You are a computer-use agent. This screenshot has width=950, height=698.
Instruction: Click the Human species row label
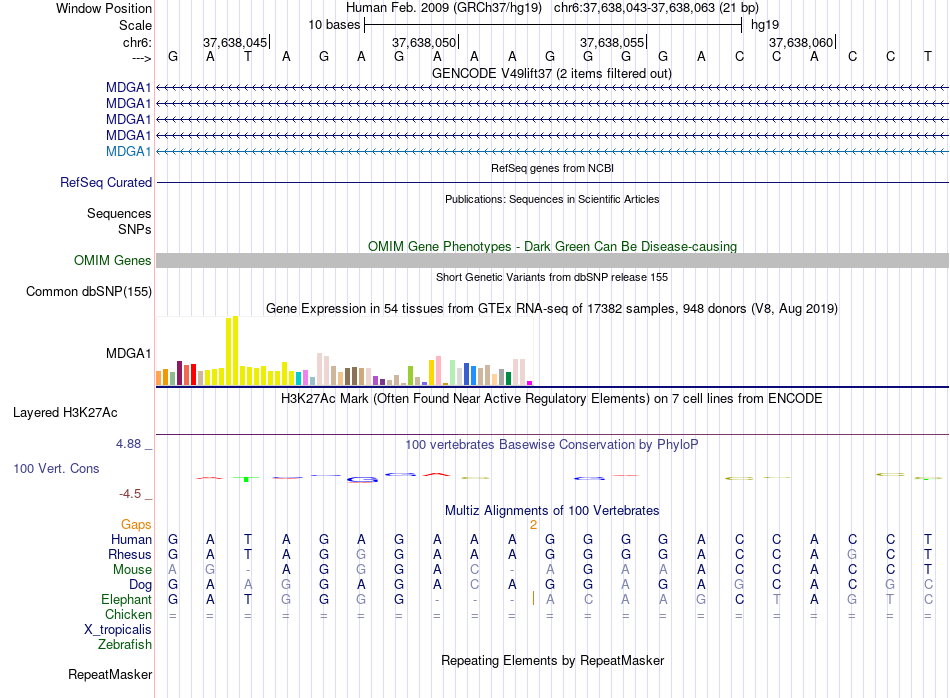[x=131, y=540]
